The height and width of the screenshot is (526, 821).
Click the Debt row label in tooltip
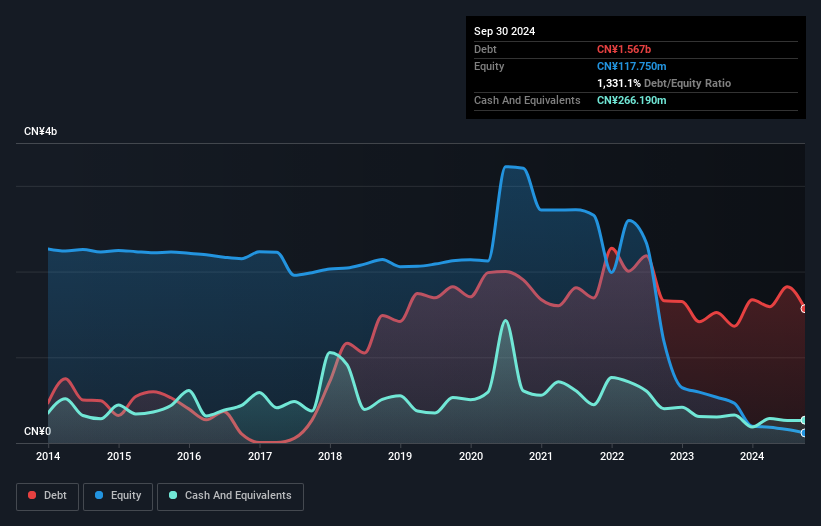(485, 49)
